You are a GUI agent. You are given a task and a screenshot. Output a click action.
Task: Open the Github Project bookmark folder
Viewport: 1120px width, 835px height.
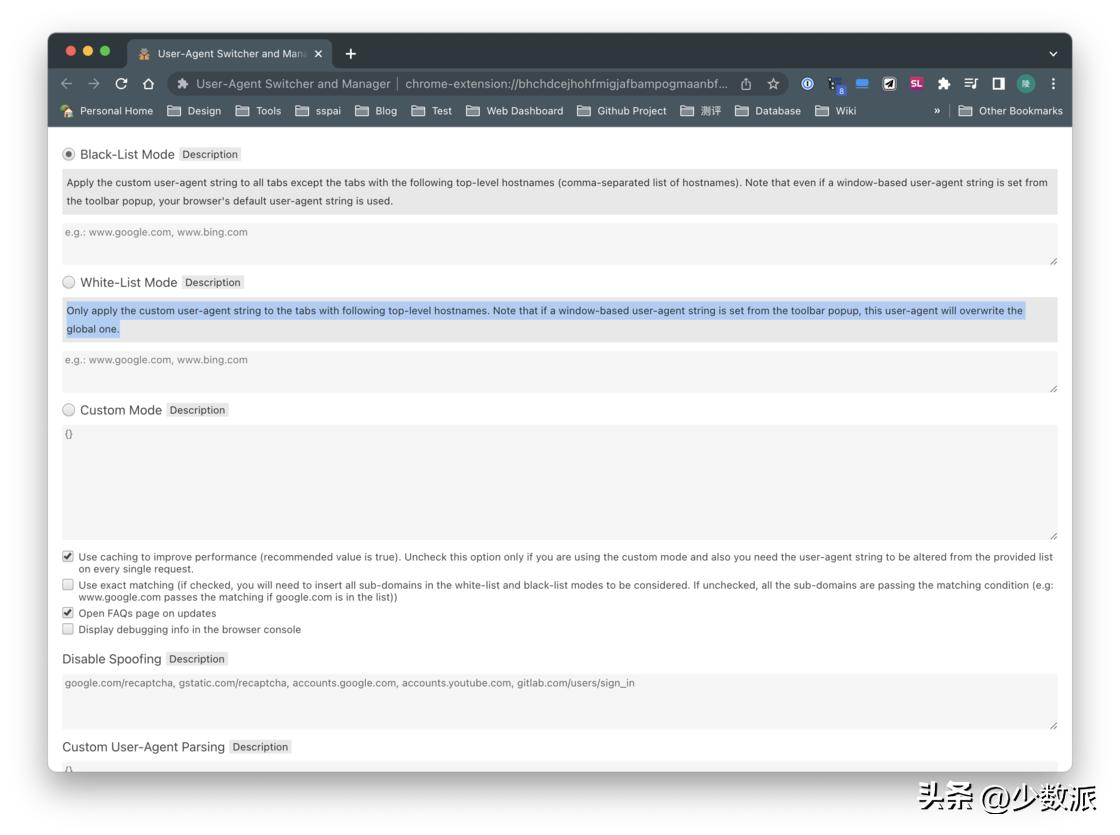pos(621,111)
